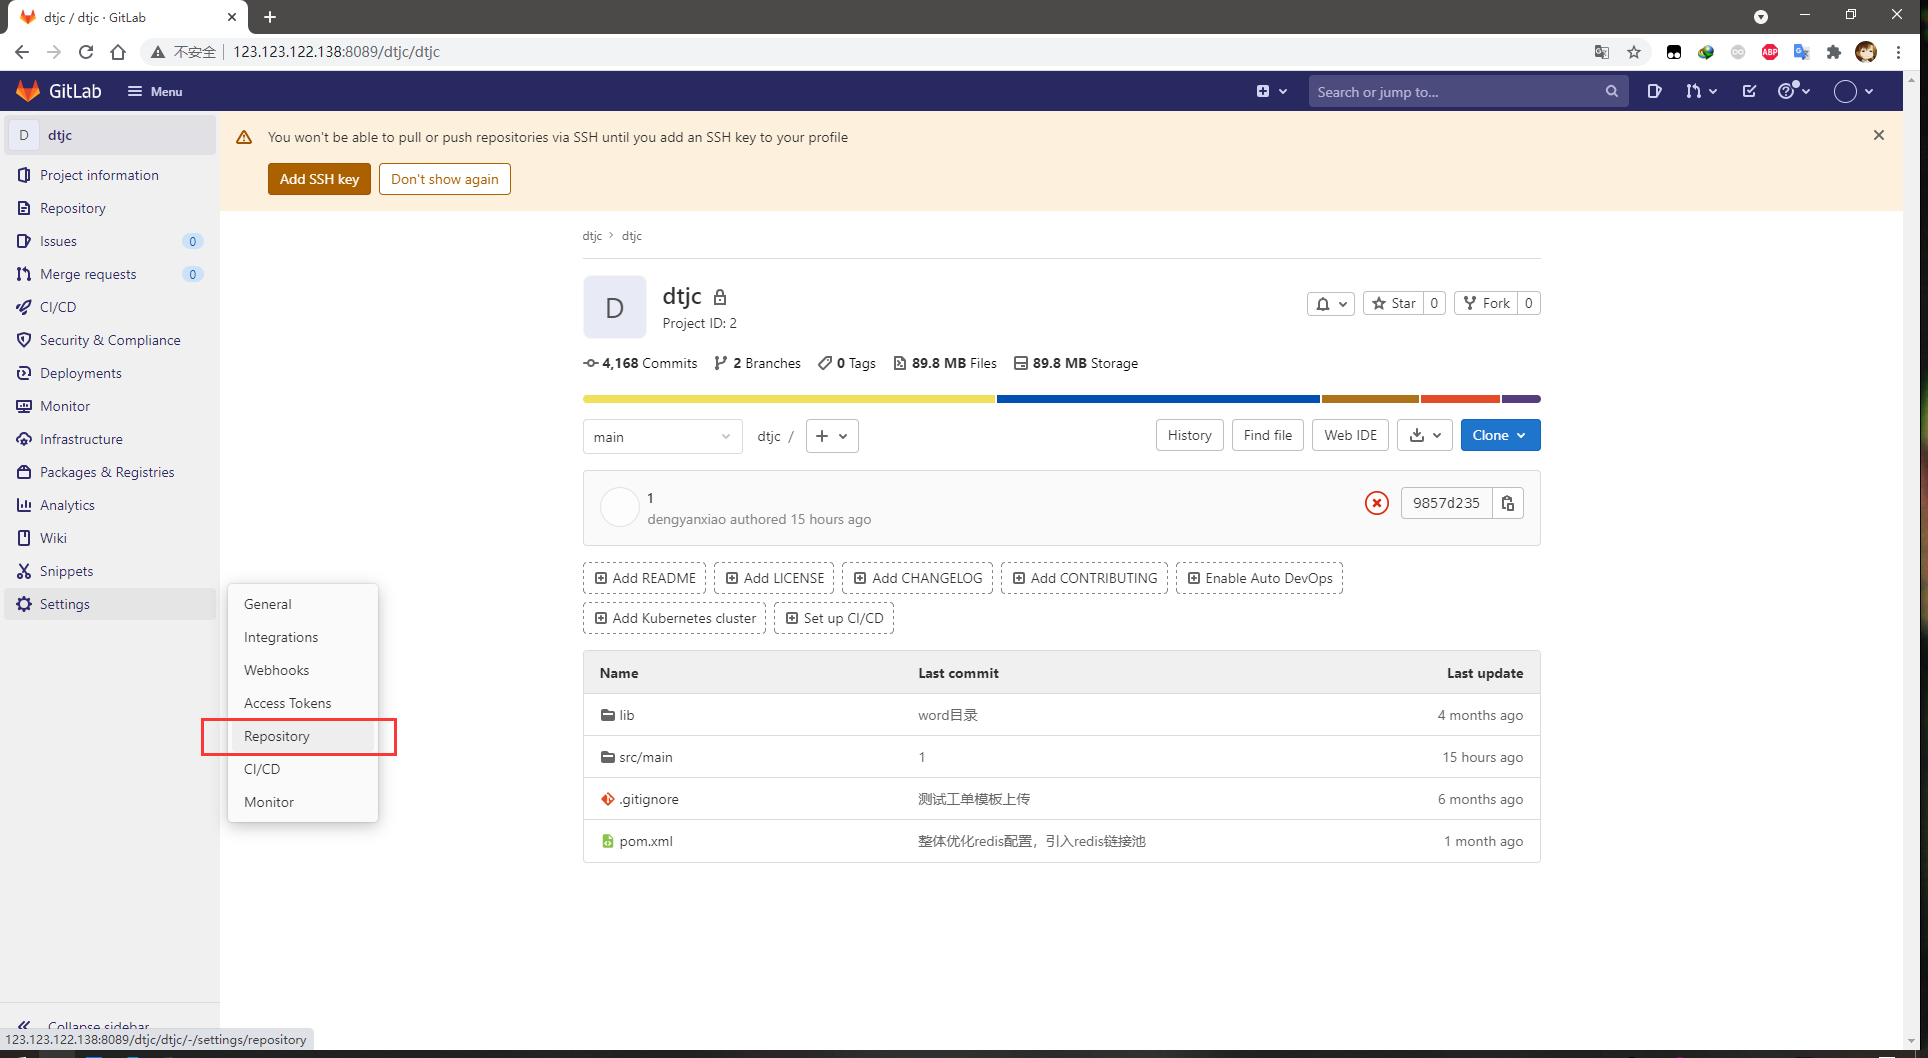Viewport: 1928px width, 1058px height.
Task: Select Webhooks in Settings flyout
Action: pyautogui.click(x=303, y=670)
